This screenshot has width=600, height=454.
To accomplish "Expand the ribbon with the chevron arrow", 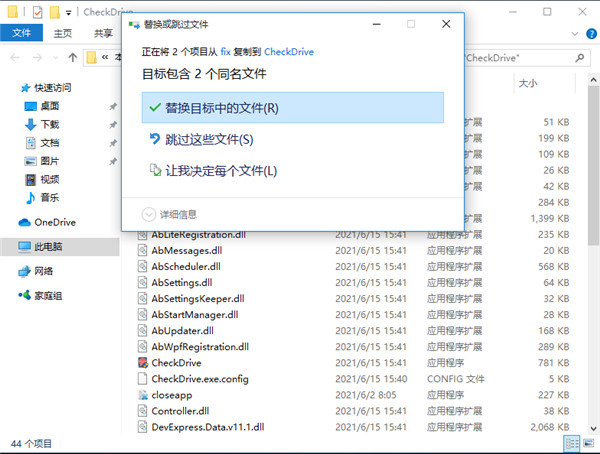I will click(574, 34).
